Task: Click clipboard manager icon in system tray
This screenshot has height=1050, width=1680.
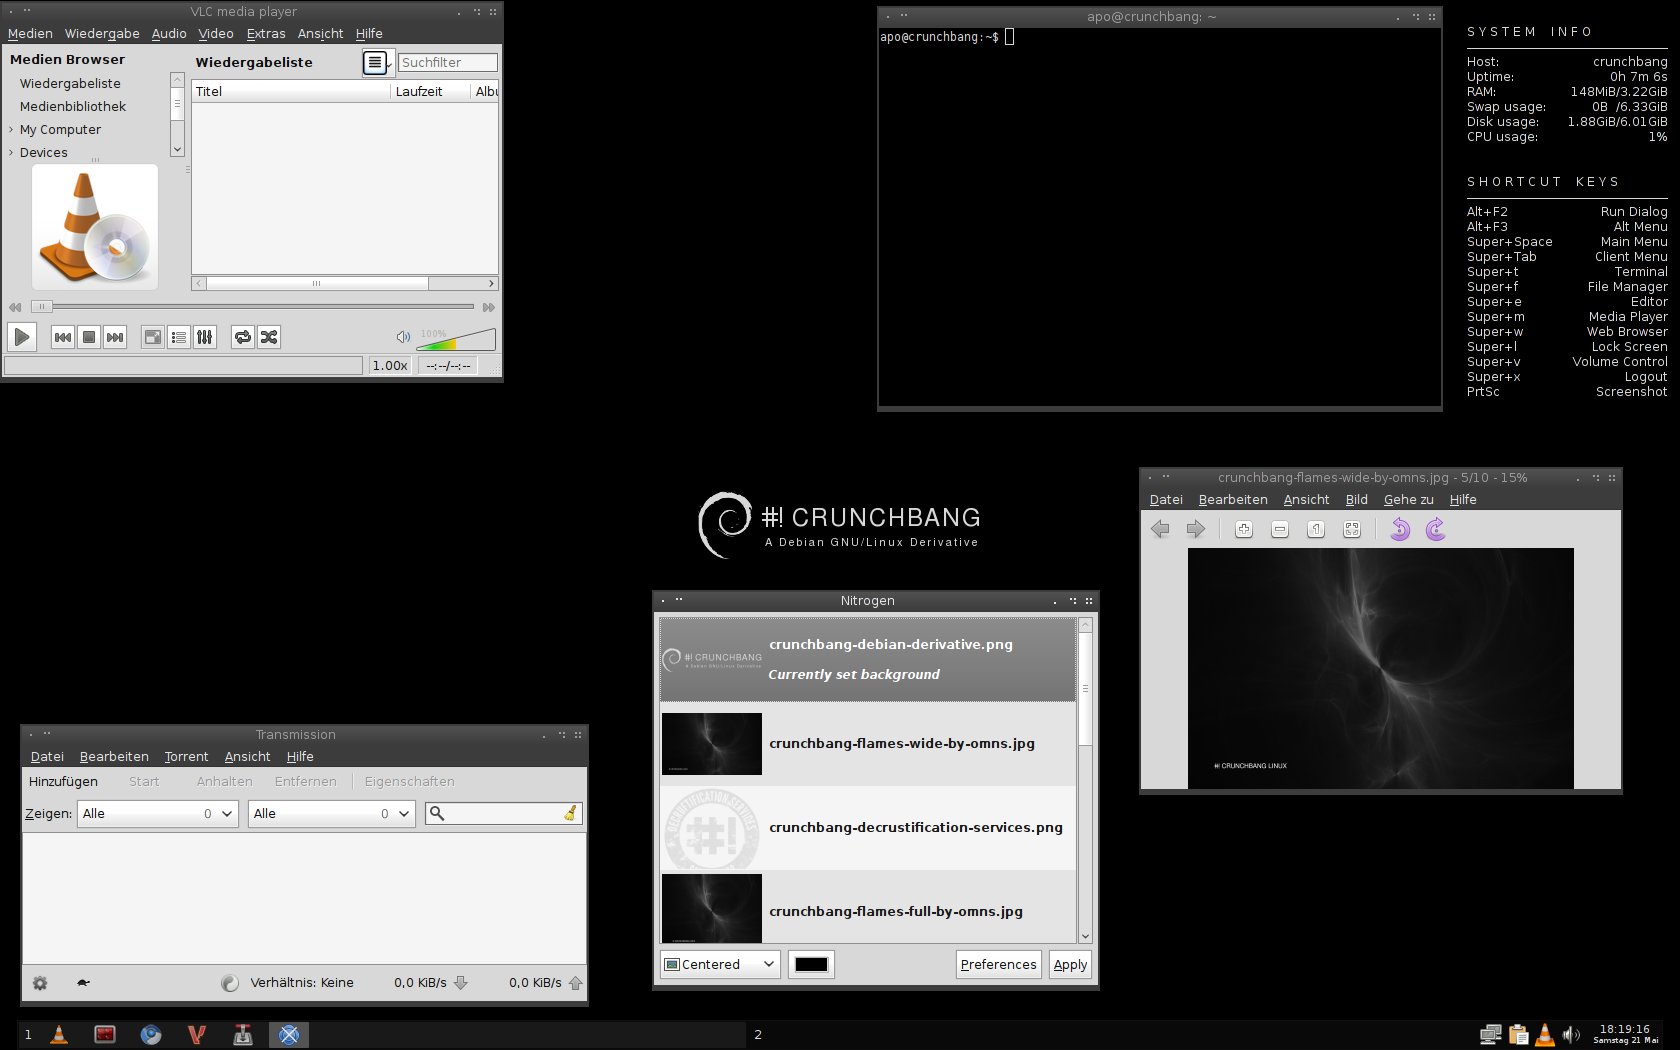Action: (1519, 1035)
